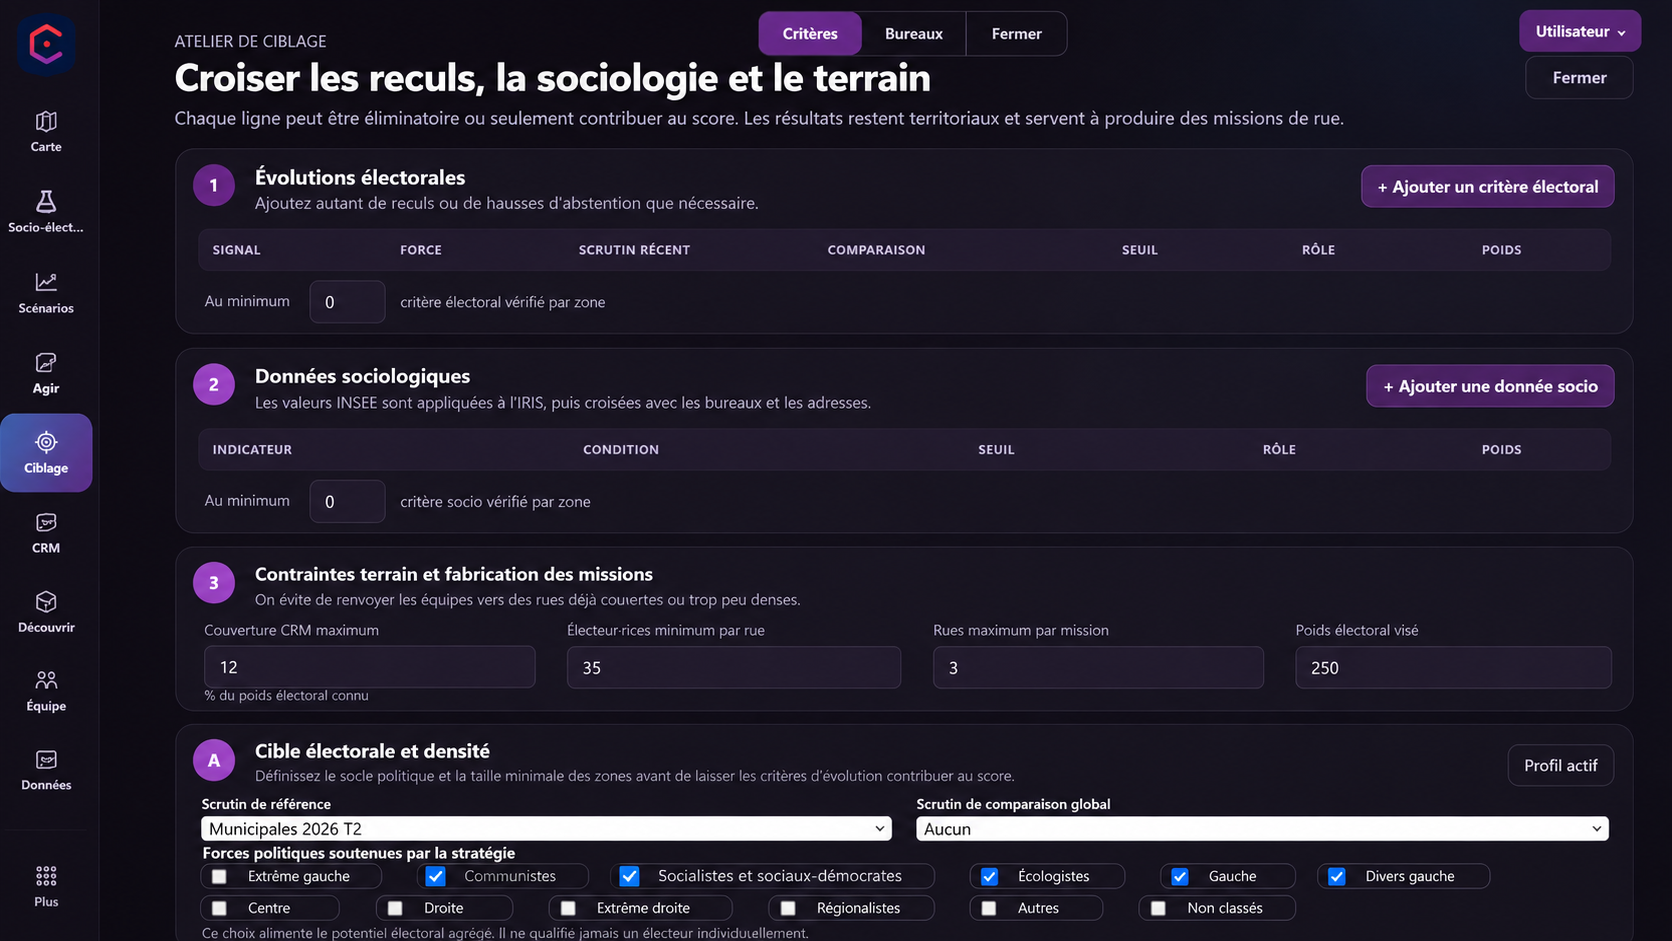Check the Non classés checkbox

click(x=1158, y=909)
